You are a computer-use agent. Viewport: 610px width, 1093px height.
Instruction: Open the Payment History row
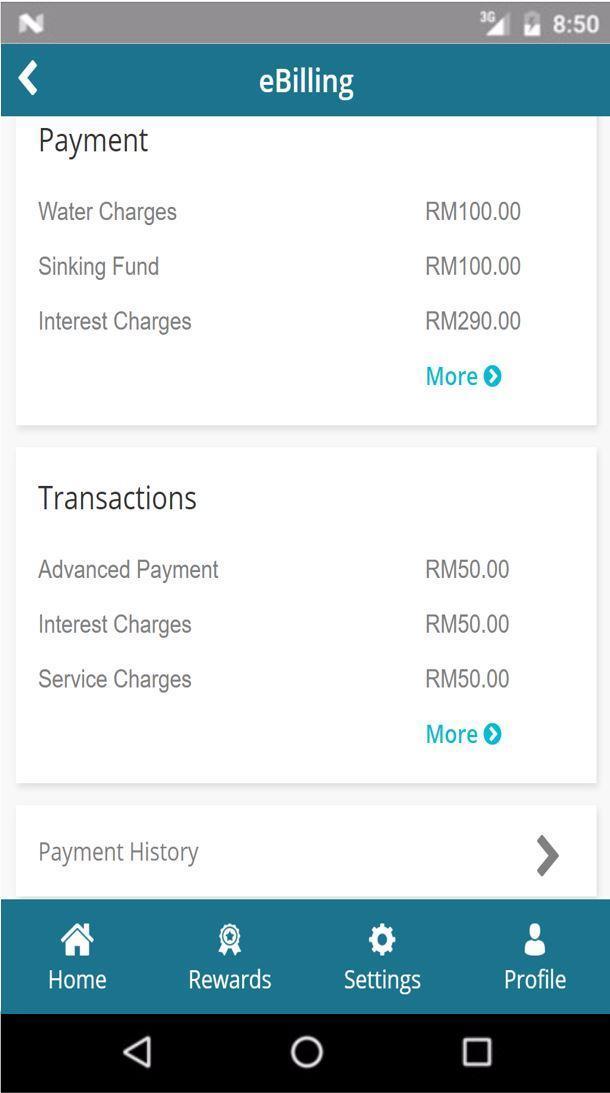point(119,852)
